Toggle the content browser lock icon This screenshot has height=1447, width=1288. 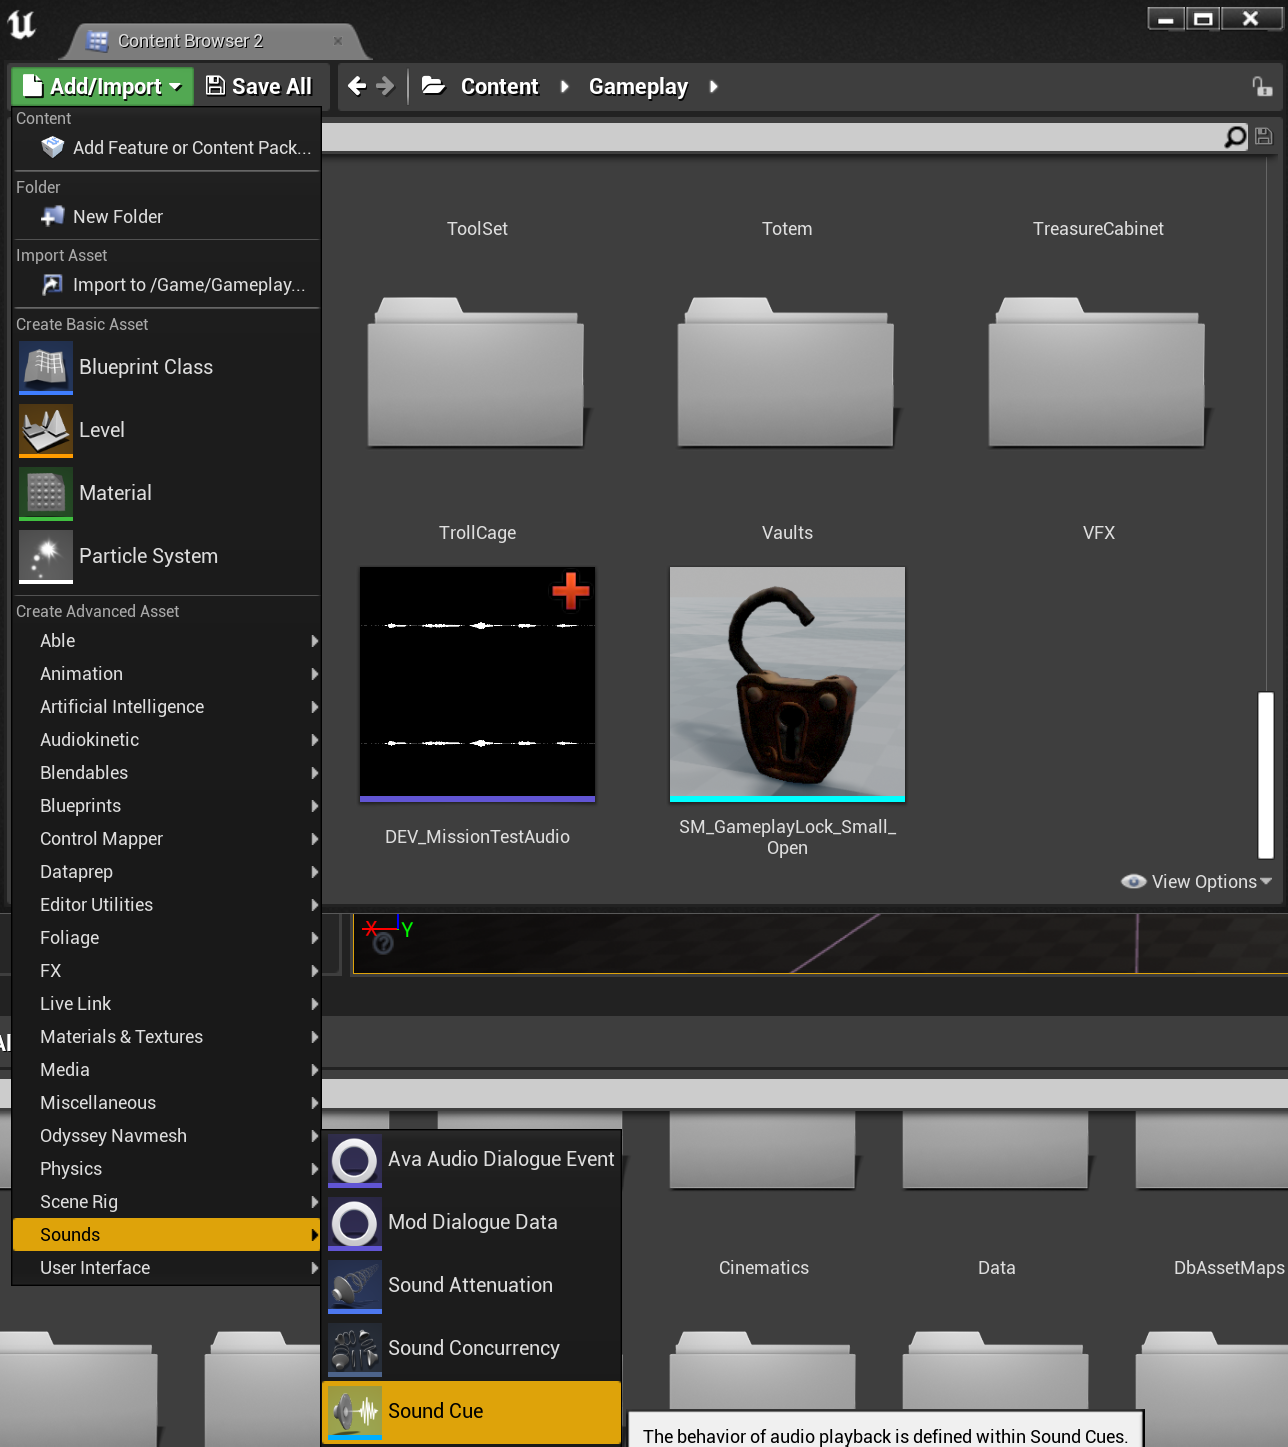(x=1262, y=87)
